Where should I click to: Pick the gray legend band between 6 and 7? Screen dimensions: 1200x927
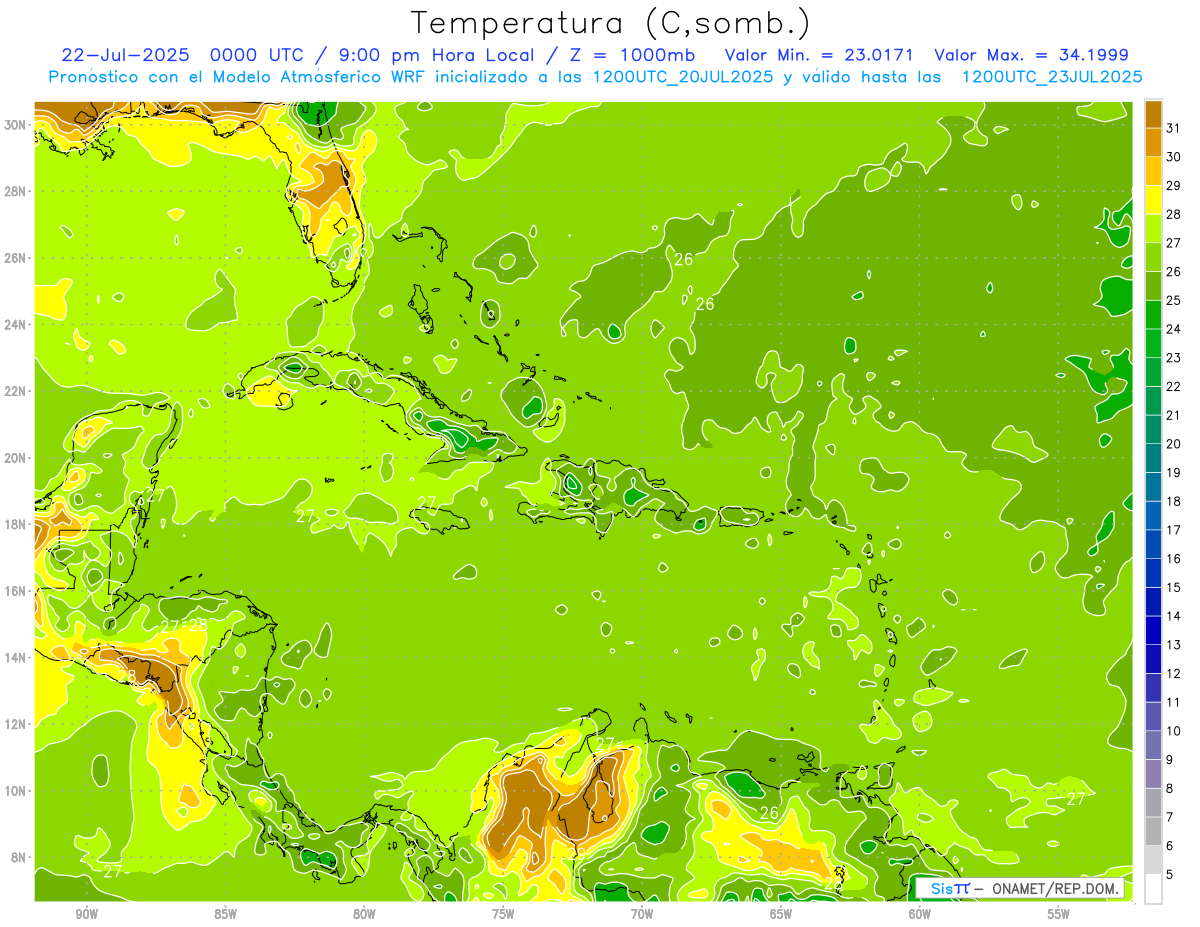click(1153, 832)
